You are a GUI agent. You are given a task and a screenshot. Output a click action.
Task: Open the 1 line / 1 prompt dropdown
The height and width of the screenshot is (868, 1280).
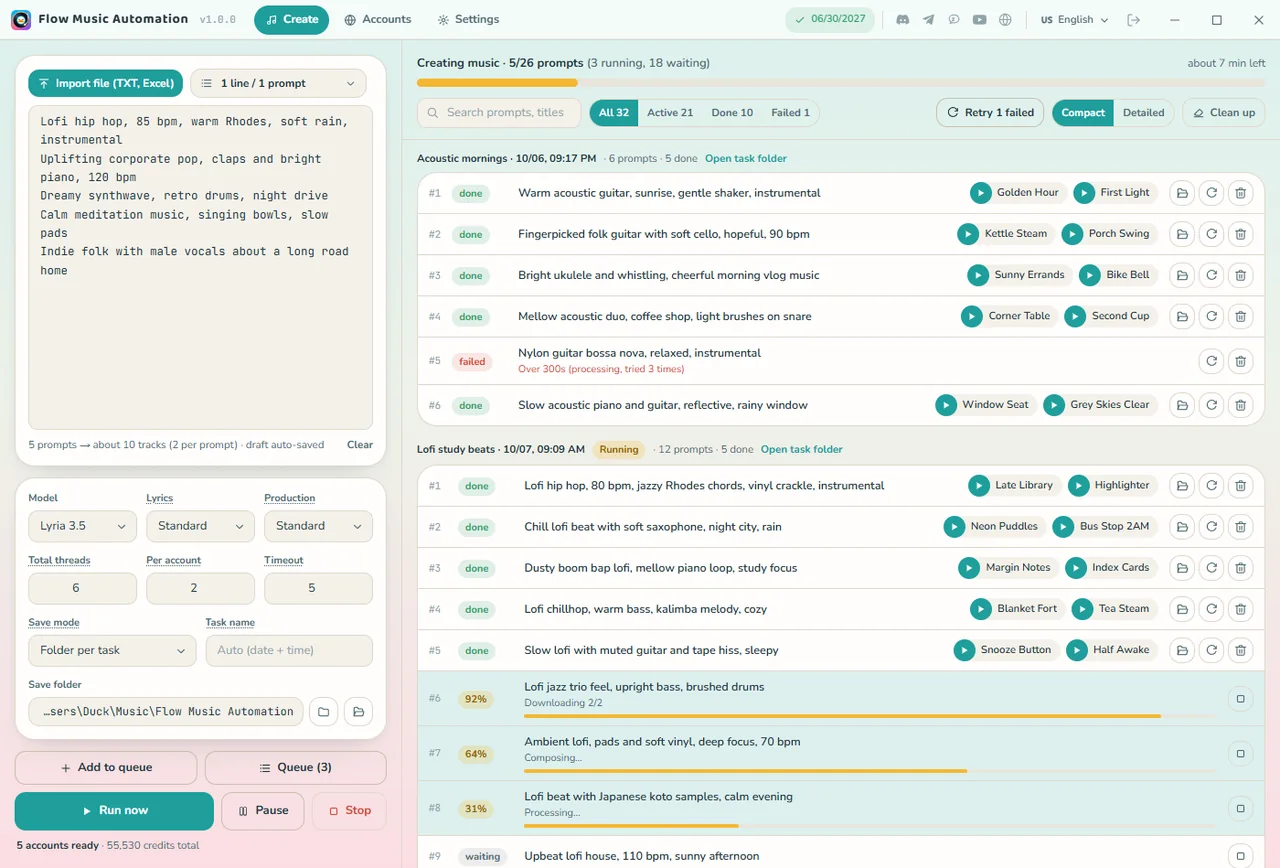point(278,83)
